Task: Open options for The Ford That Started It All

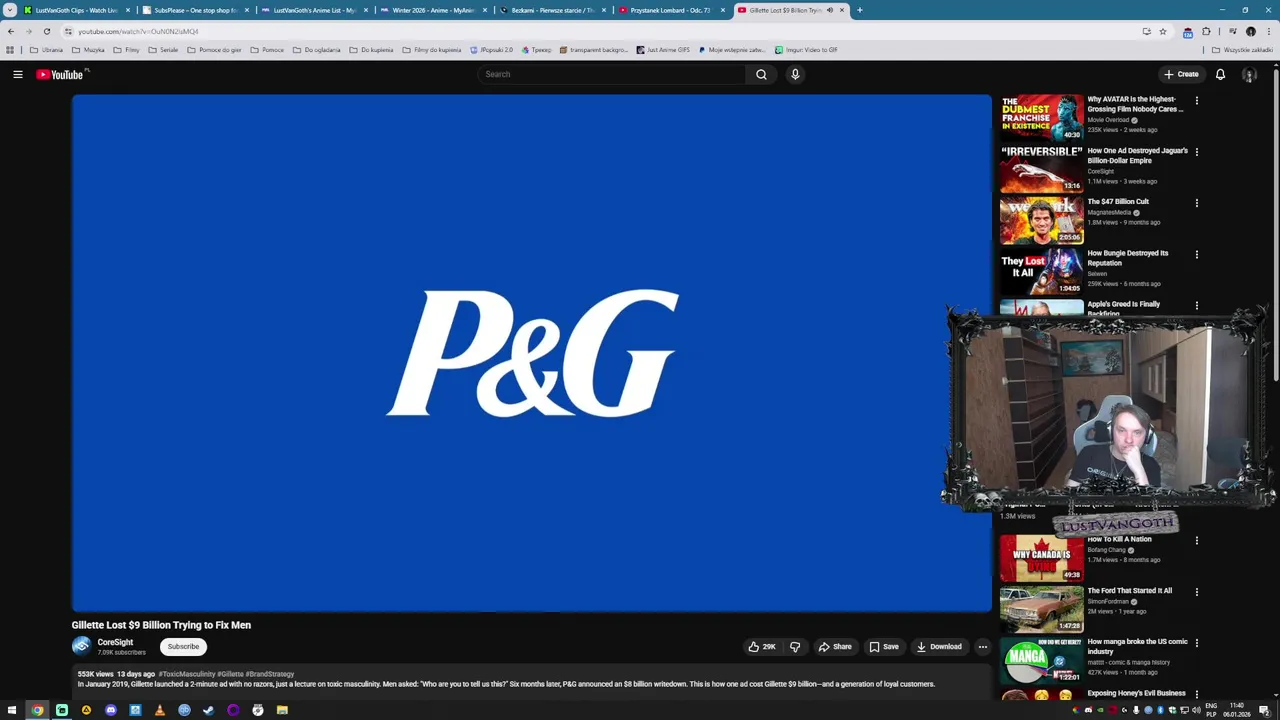Action: point(1196,592)
